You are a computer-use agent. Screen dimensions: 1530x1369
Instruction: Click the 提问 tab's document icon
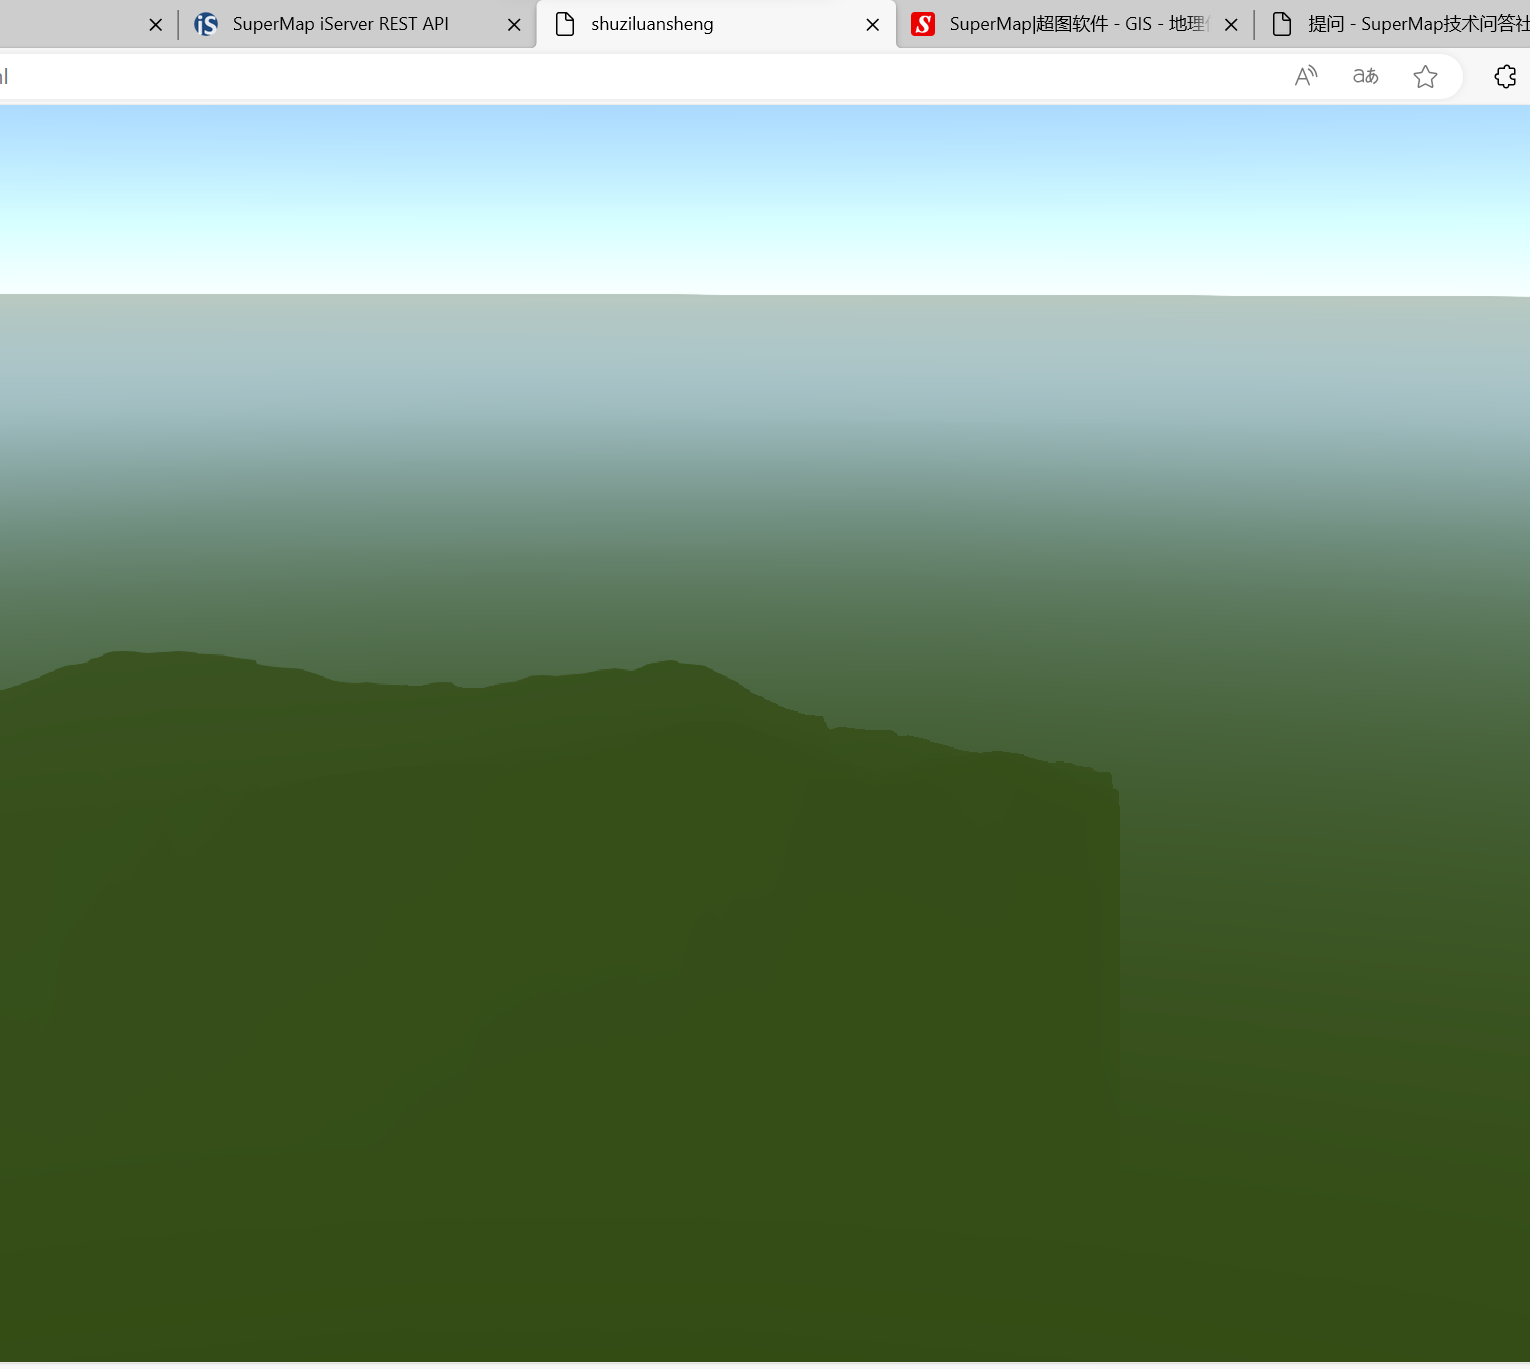click(x=1282, y=24)
